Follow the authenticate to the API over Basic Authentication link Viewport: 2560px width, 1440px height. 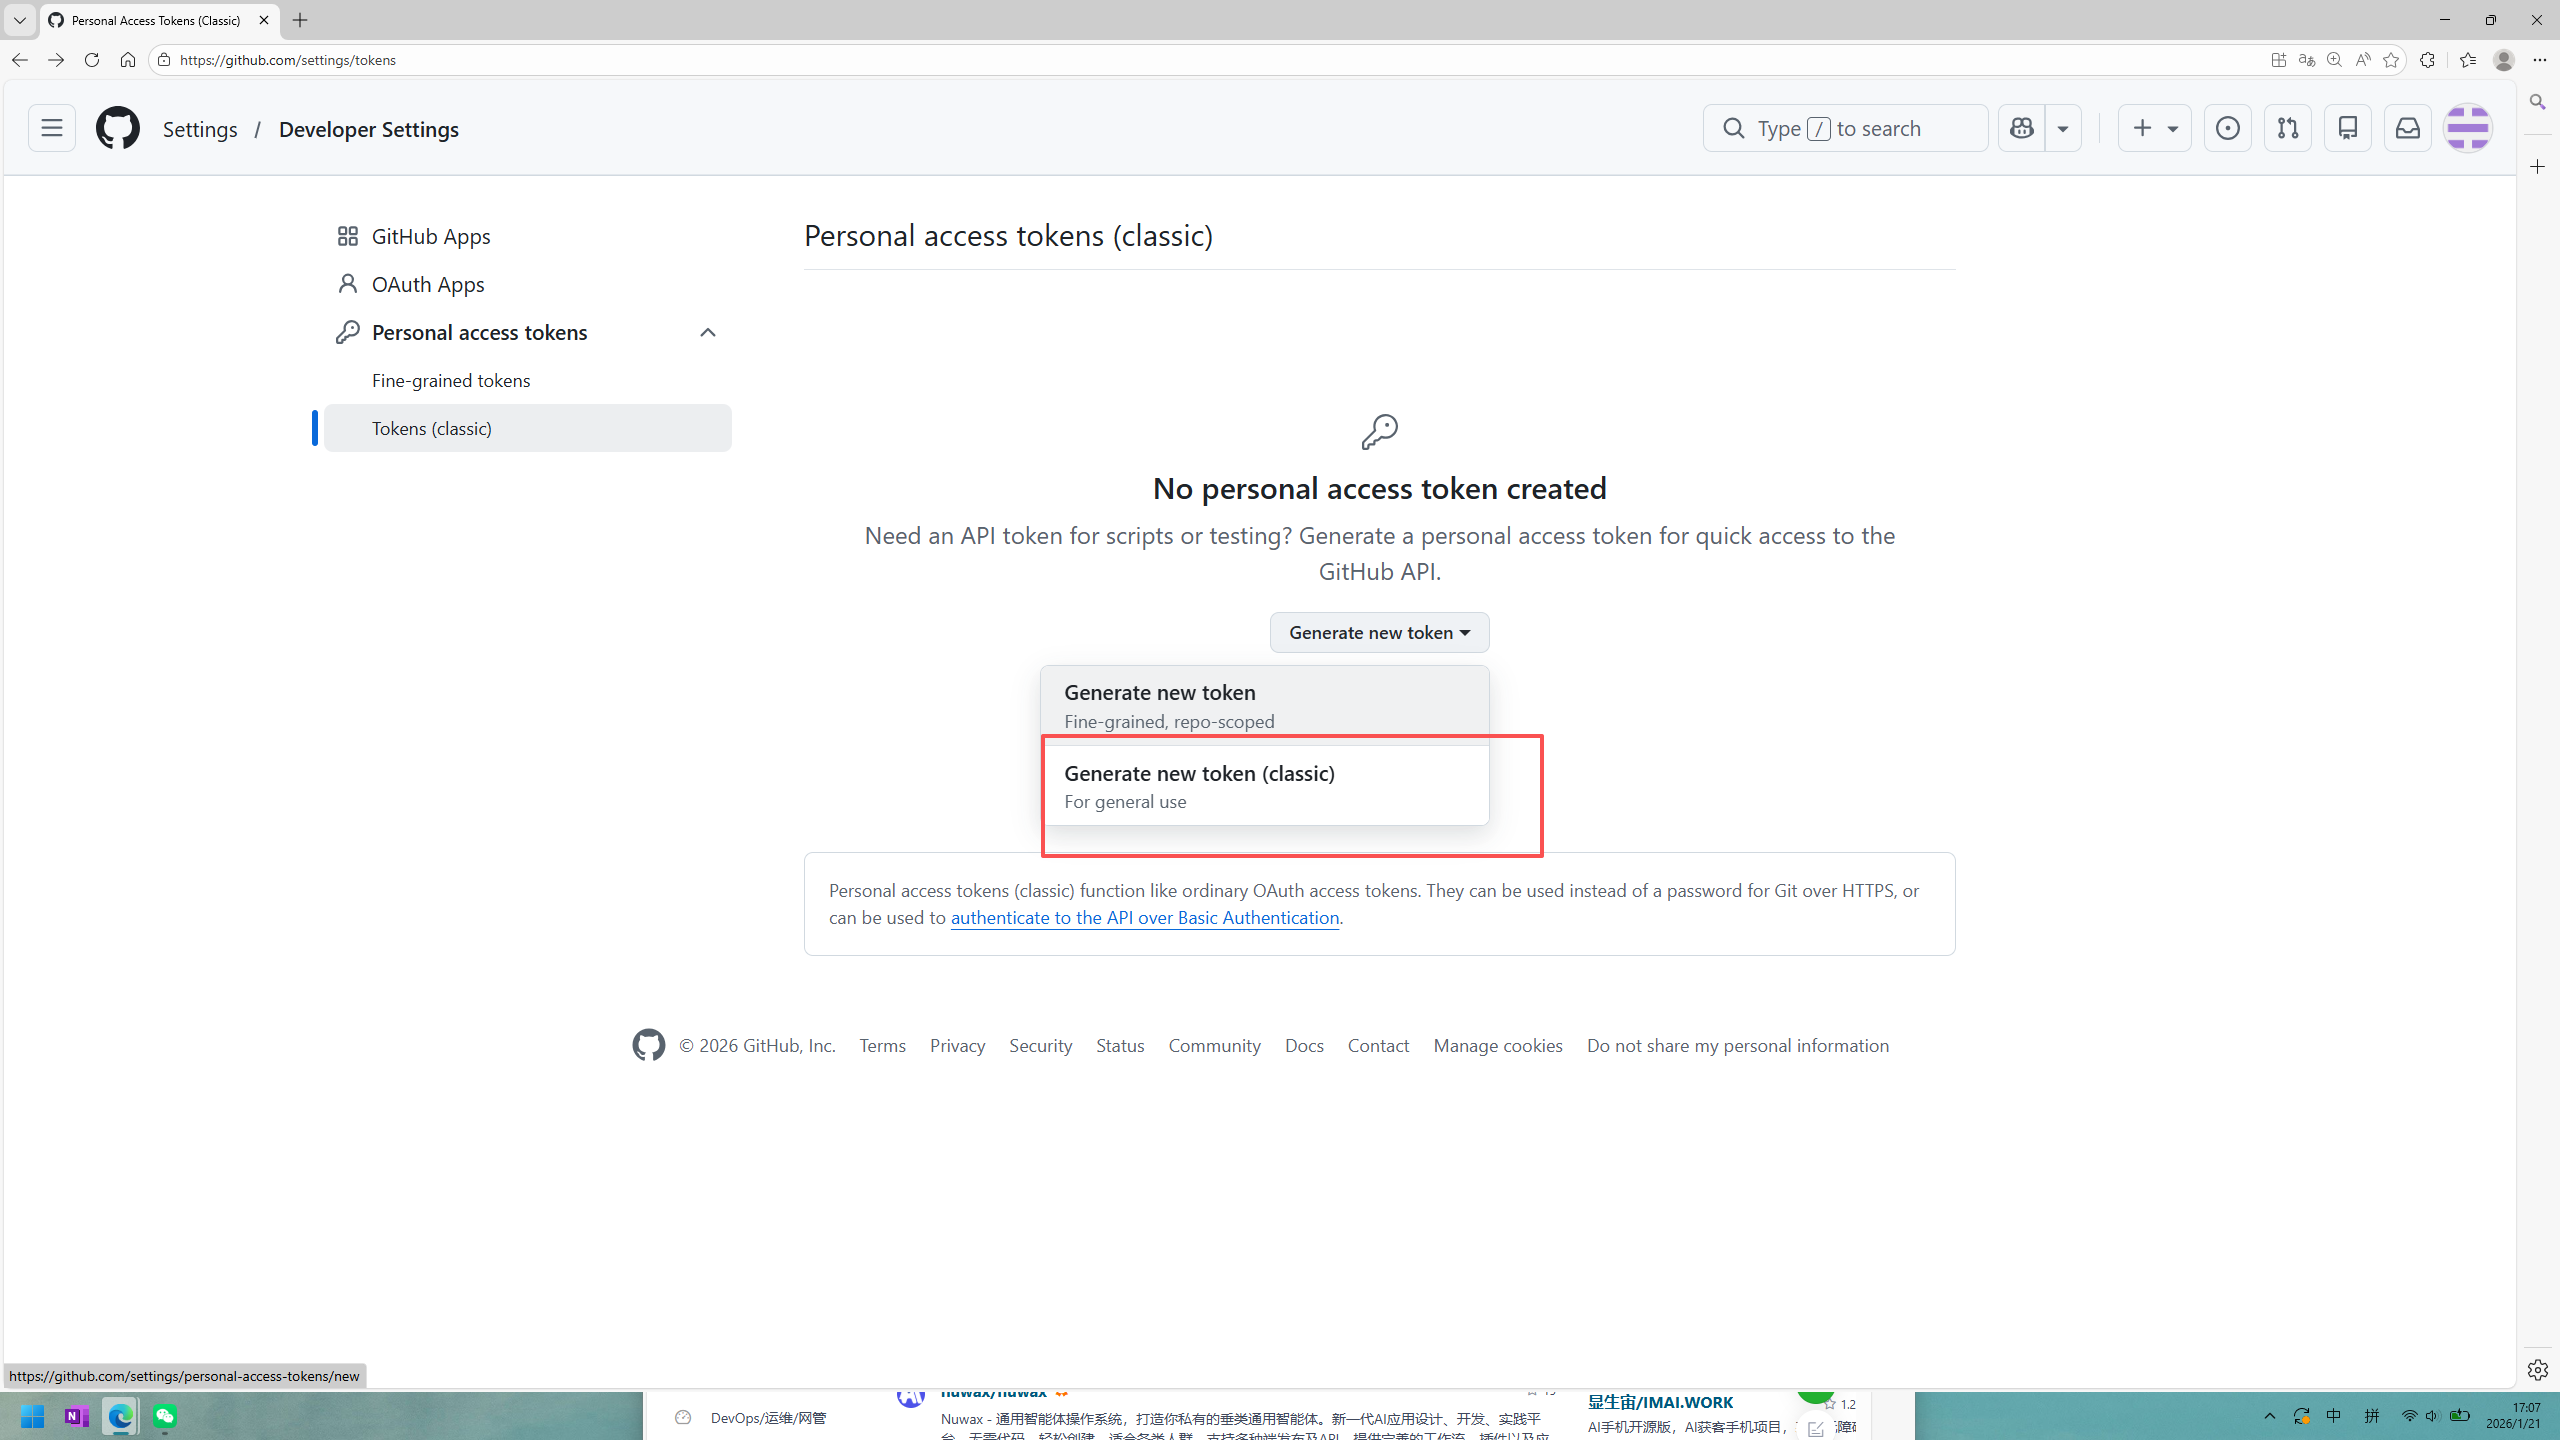[1144, 917]
